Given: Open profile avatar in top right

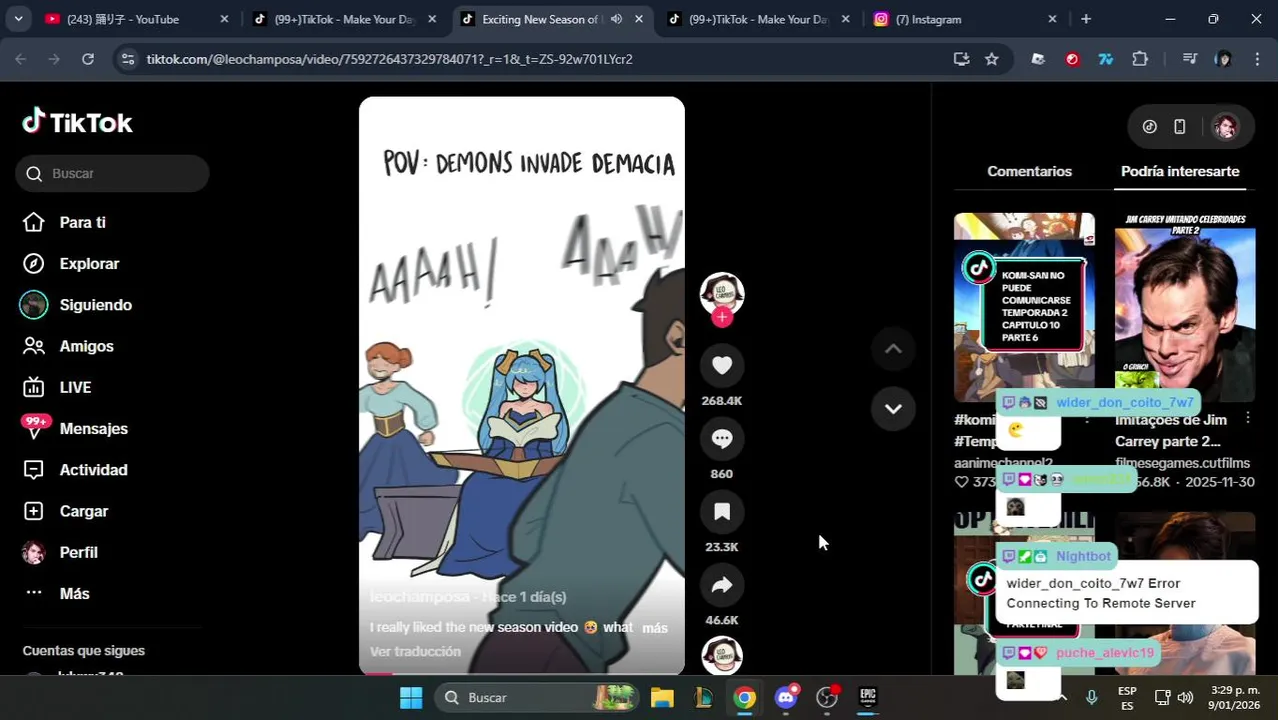Looking at the screenshot, I should click(x=1225, y=127).
